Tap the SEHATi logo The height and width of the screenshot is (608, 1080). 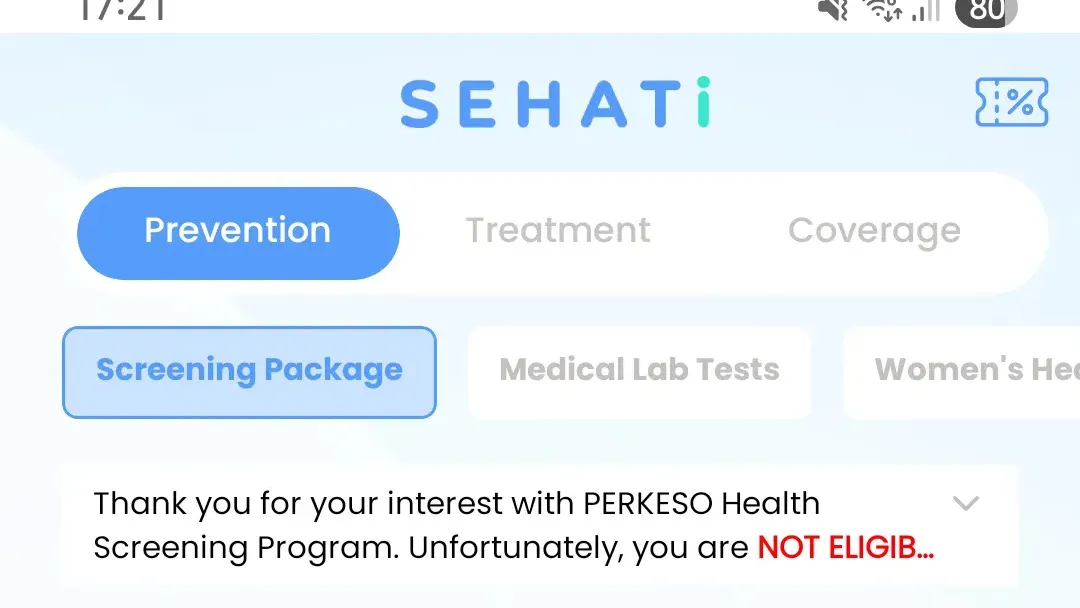556,103
